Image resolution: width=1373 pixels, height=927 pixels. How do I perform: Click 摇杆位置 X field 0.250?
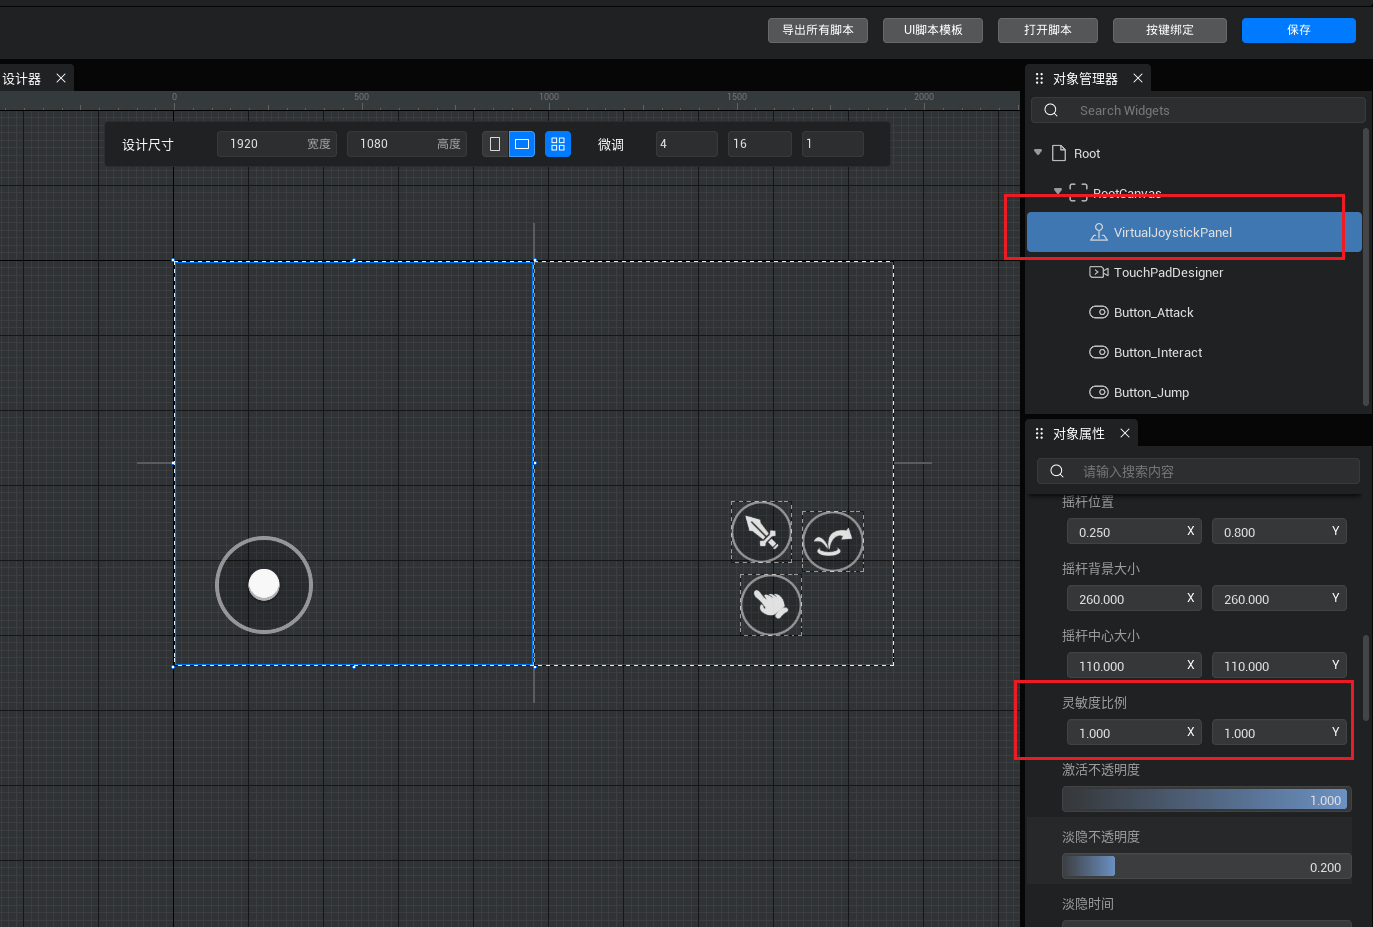[1134, 531]
